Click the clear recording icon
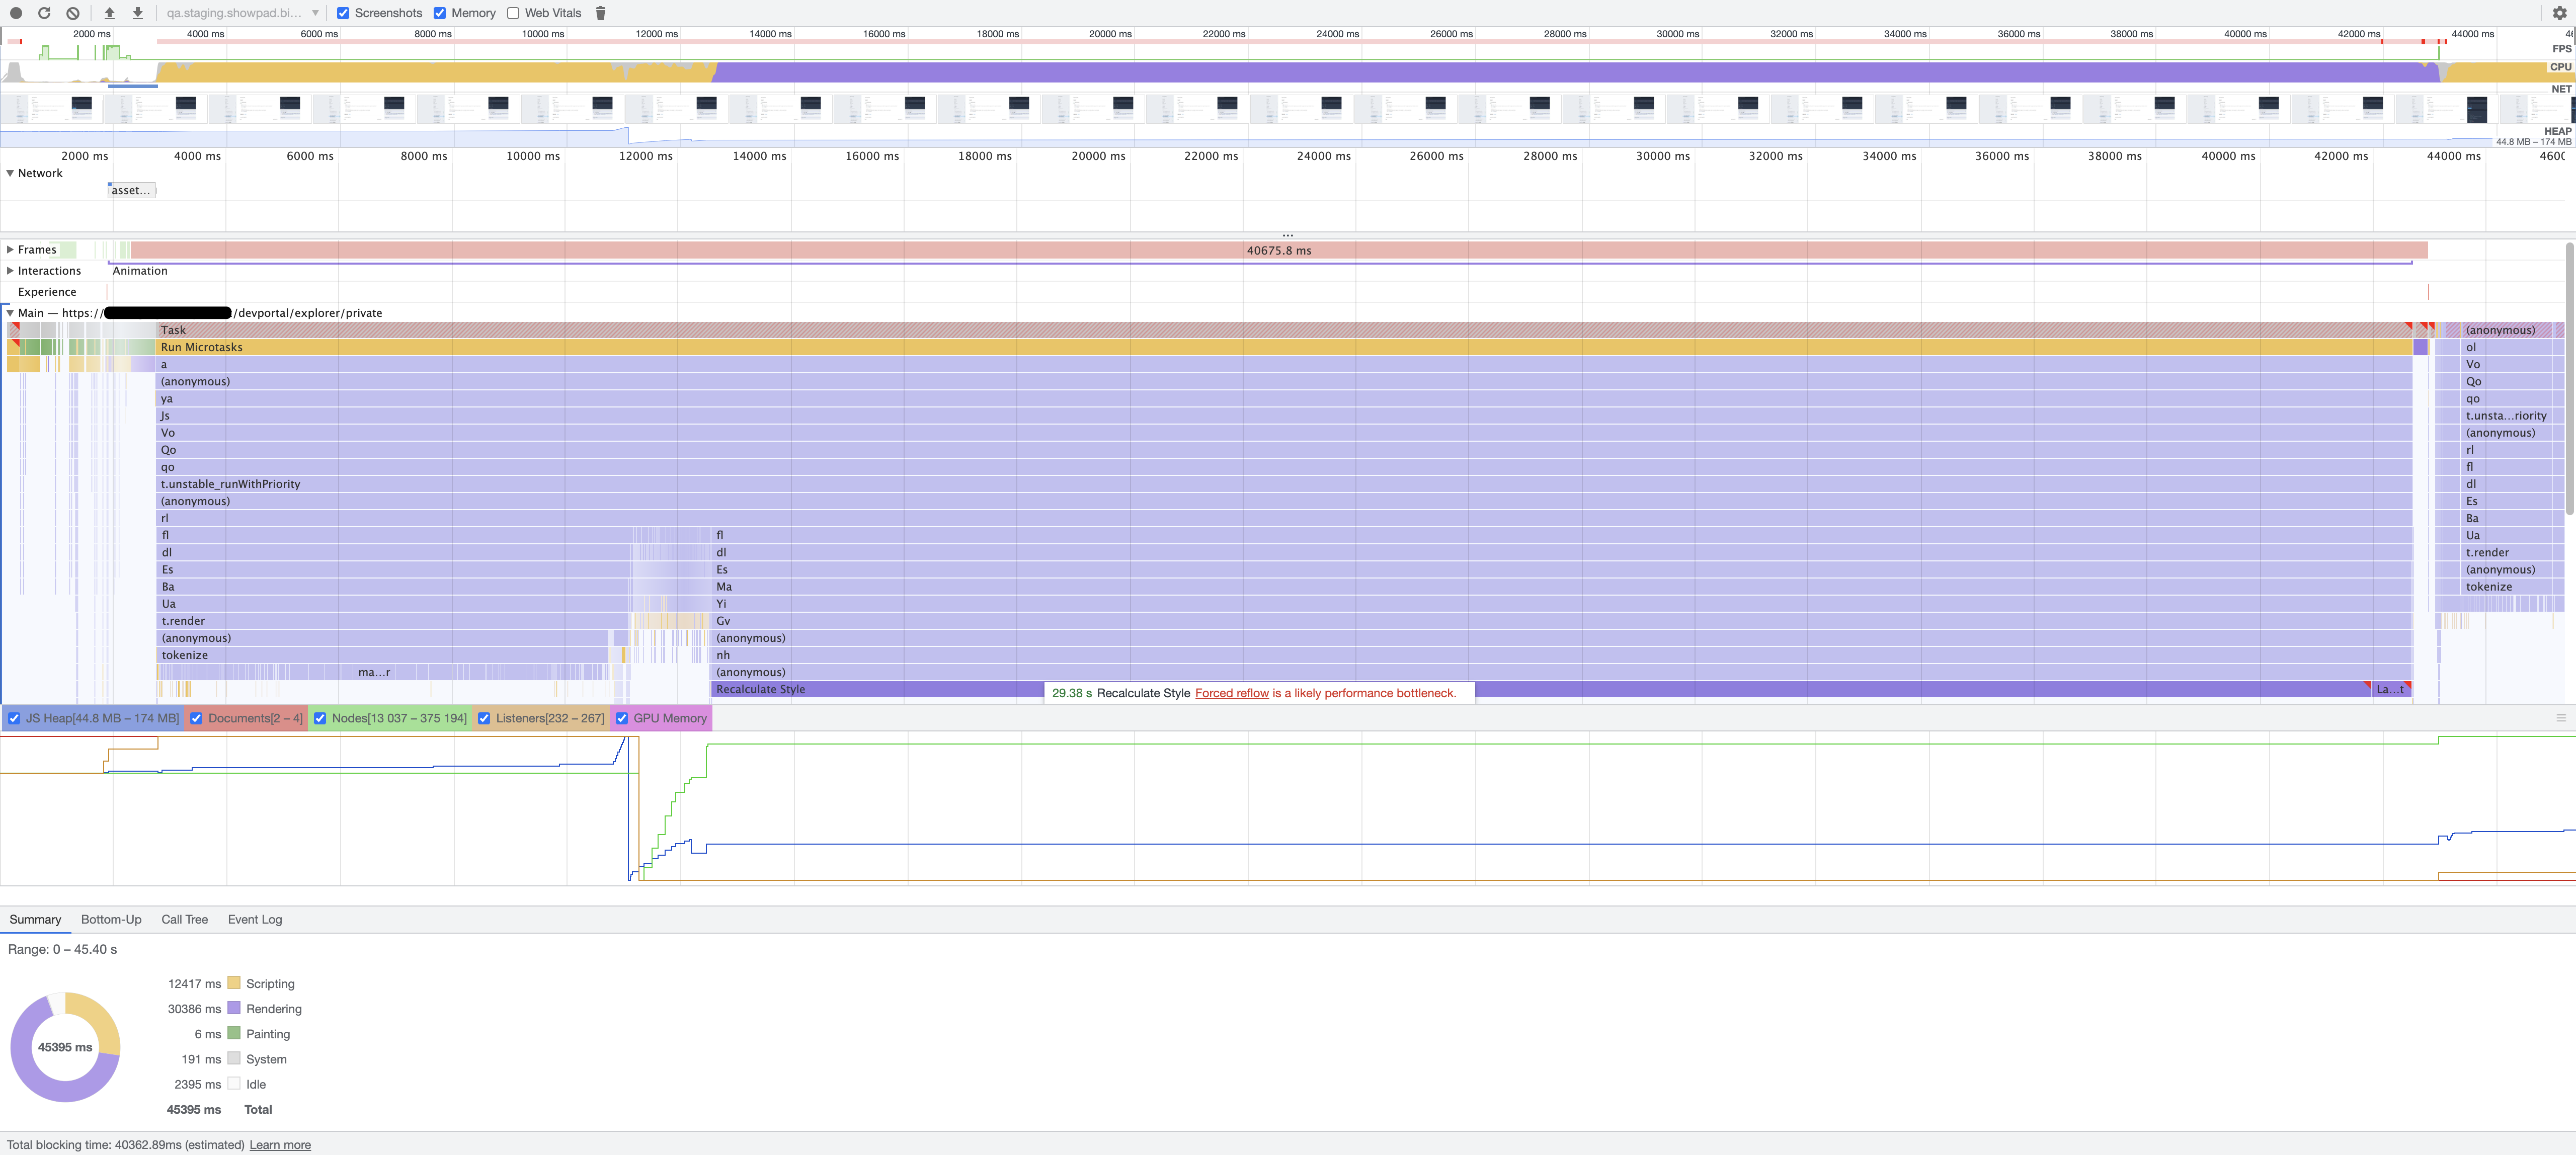This screenshot has width=2576, height=1155. tap(73, 13)
